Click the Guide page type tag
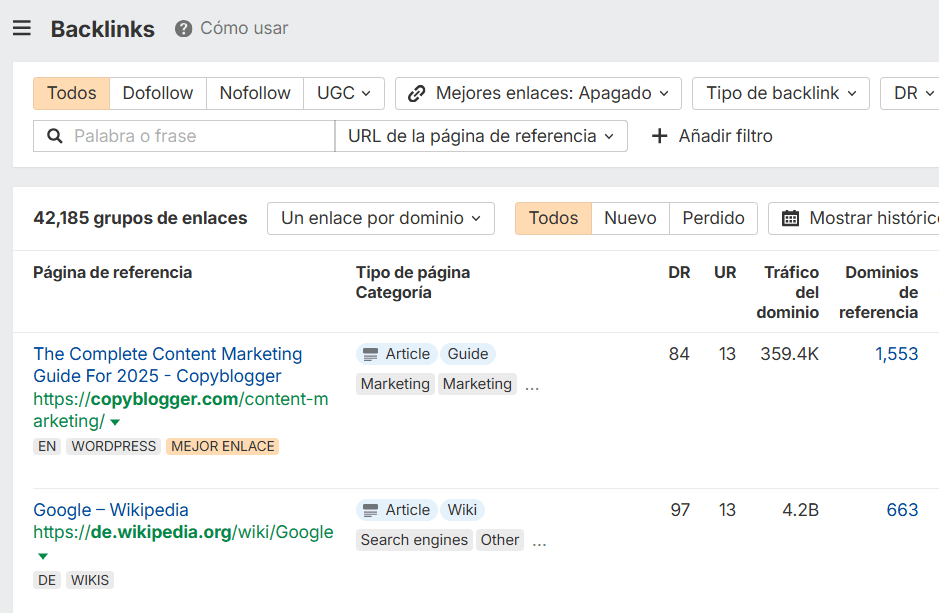The width and height of the screenshot is (939, 613). [468, 354]
